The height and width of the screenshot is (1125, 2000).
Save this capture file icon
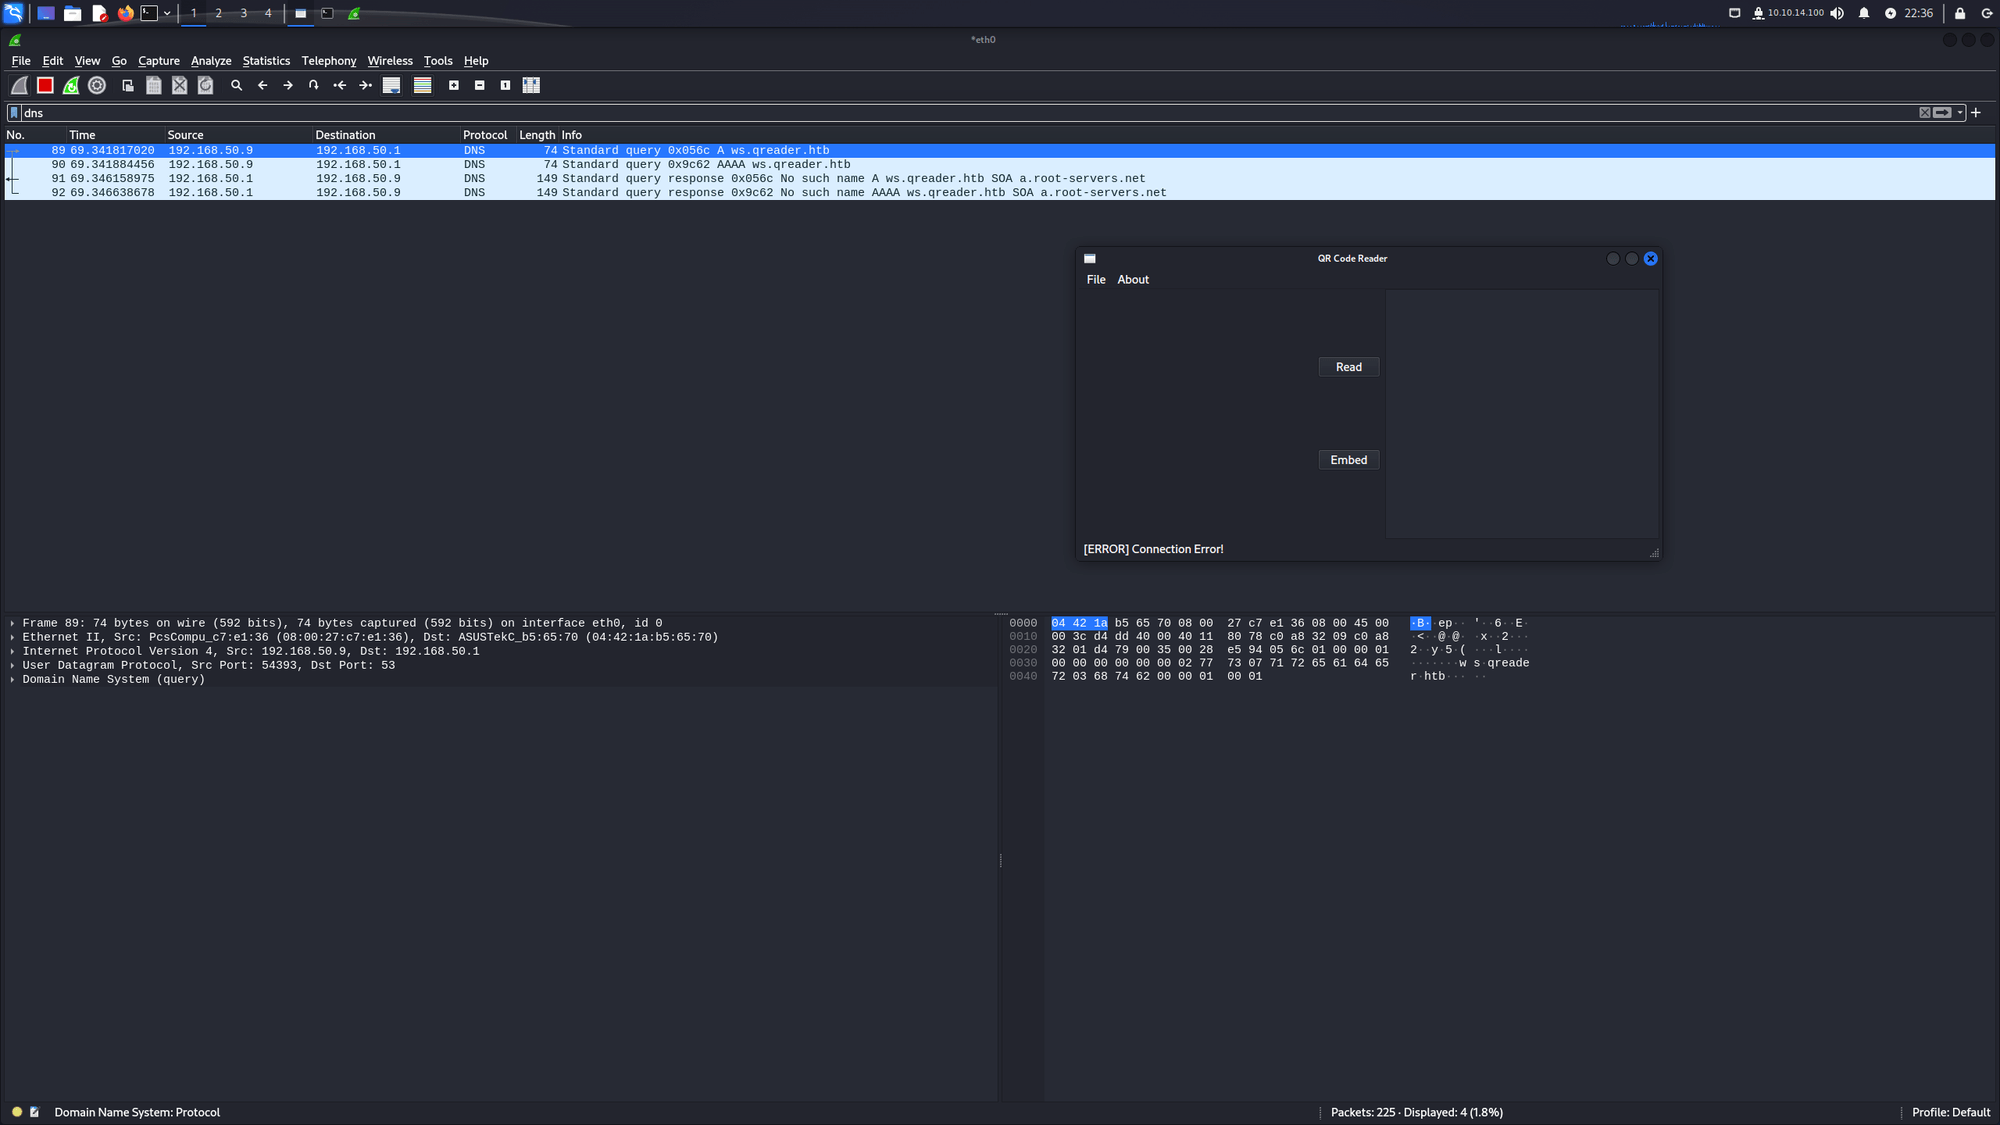(154, 86)
